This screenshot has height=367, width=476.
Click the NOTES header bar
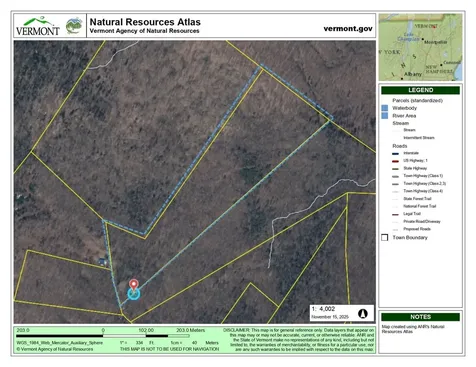pyautogui.click(x=420, y=317)
